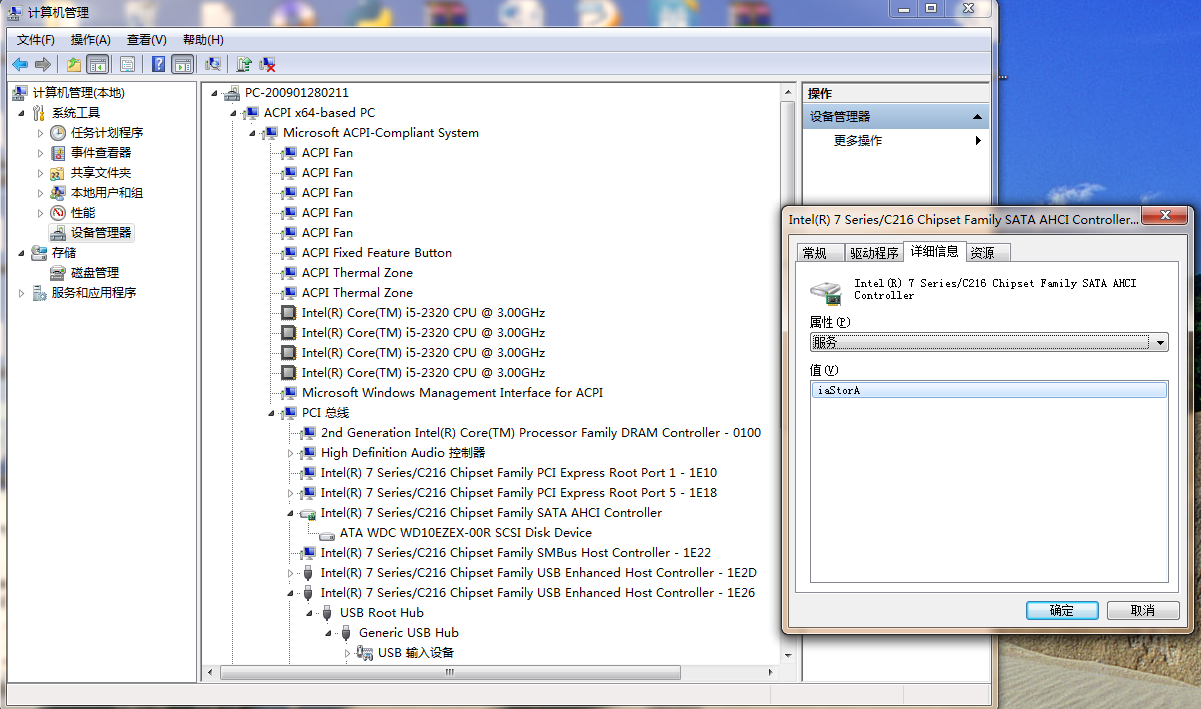The width and height of the screenshot is (1201, 709).
Task: Switch to the 驱动程序 tab
Action: (x=873, y=252)
